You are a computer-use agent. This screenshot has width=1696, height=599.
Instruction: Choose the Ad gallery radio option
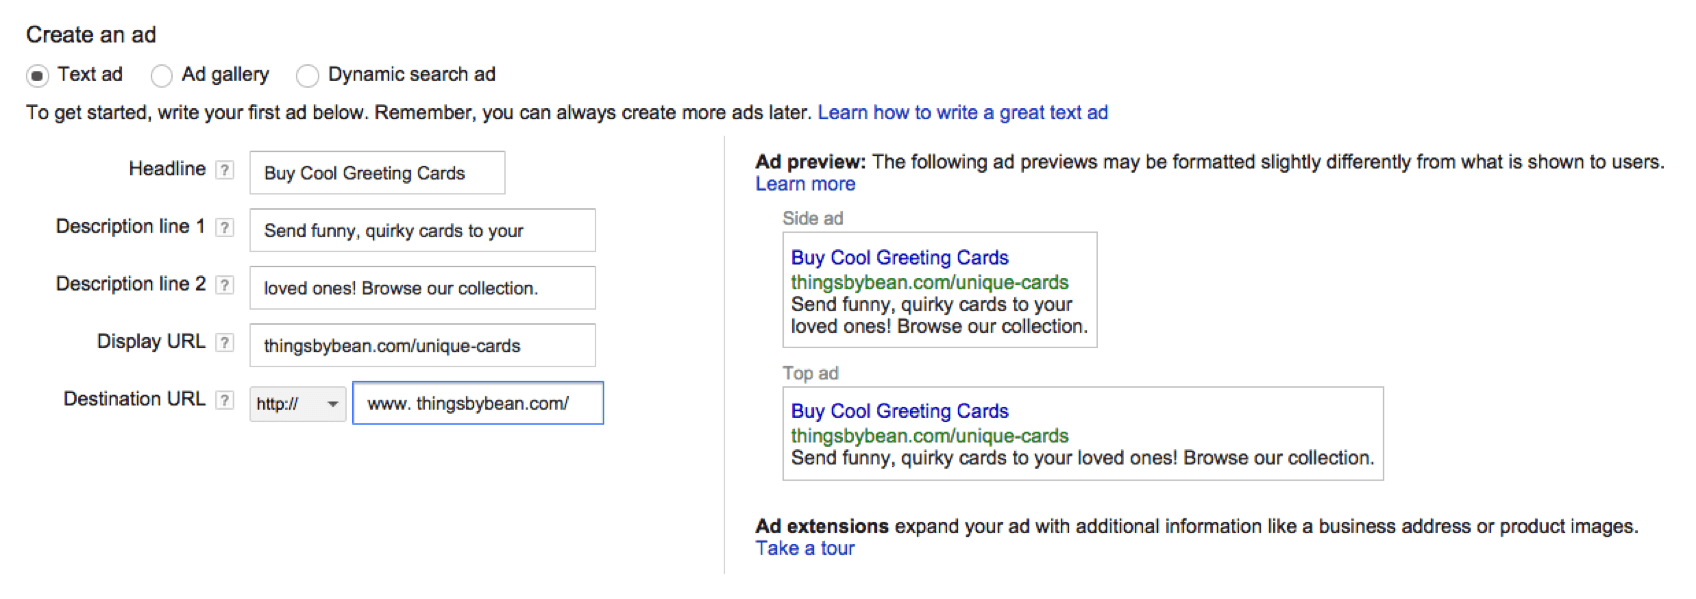coord(161,75)
